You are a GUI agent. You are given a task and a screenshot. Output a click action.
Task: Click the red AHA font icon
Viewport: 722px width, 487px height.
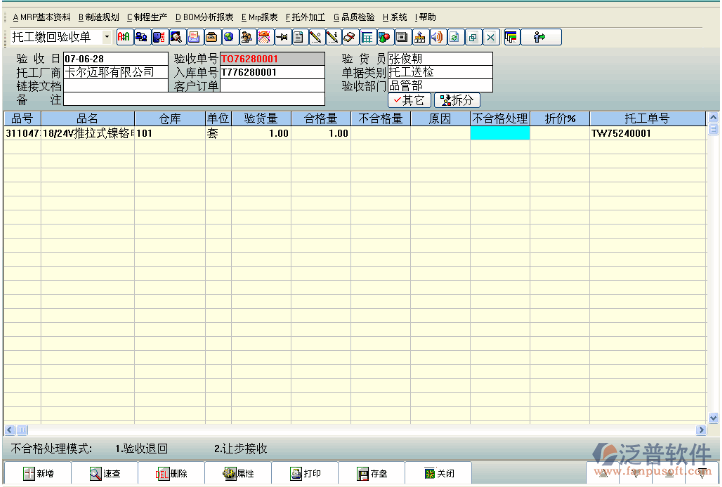(x=124, y=37)
